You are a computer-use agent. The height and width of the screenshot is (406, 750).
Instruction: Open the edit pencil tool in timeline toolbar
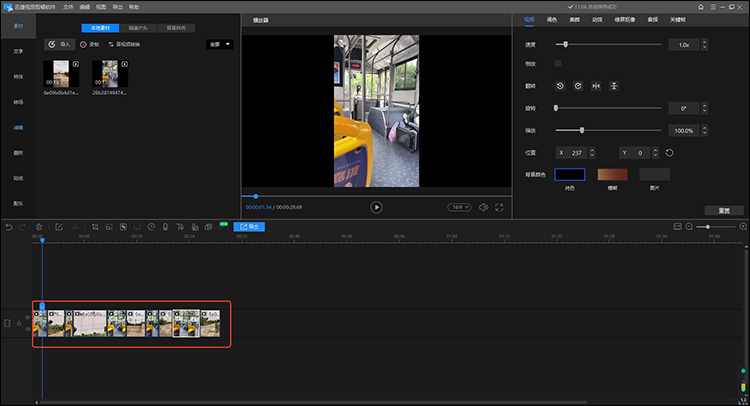tap(59, 227)
